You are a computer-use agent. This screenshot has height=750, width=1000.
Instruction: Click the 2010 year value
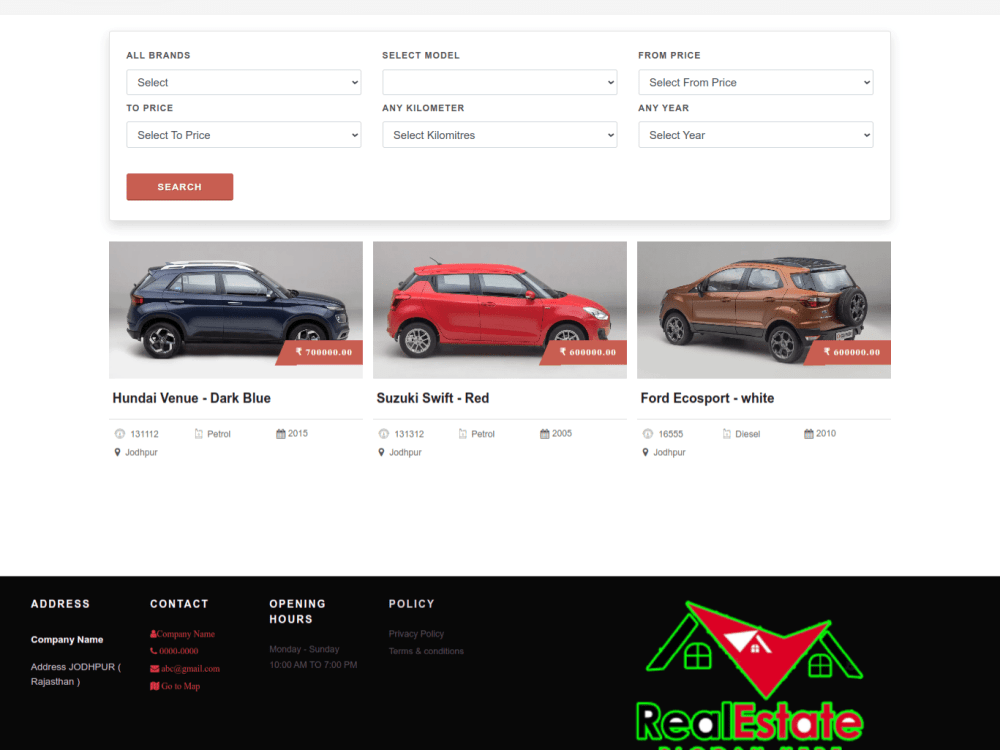826,434
